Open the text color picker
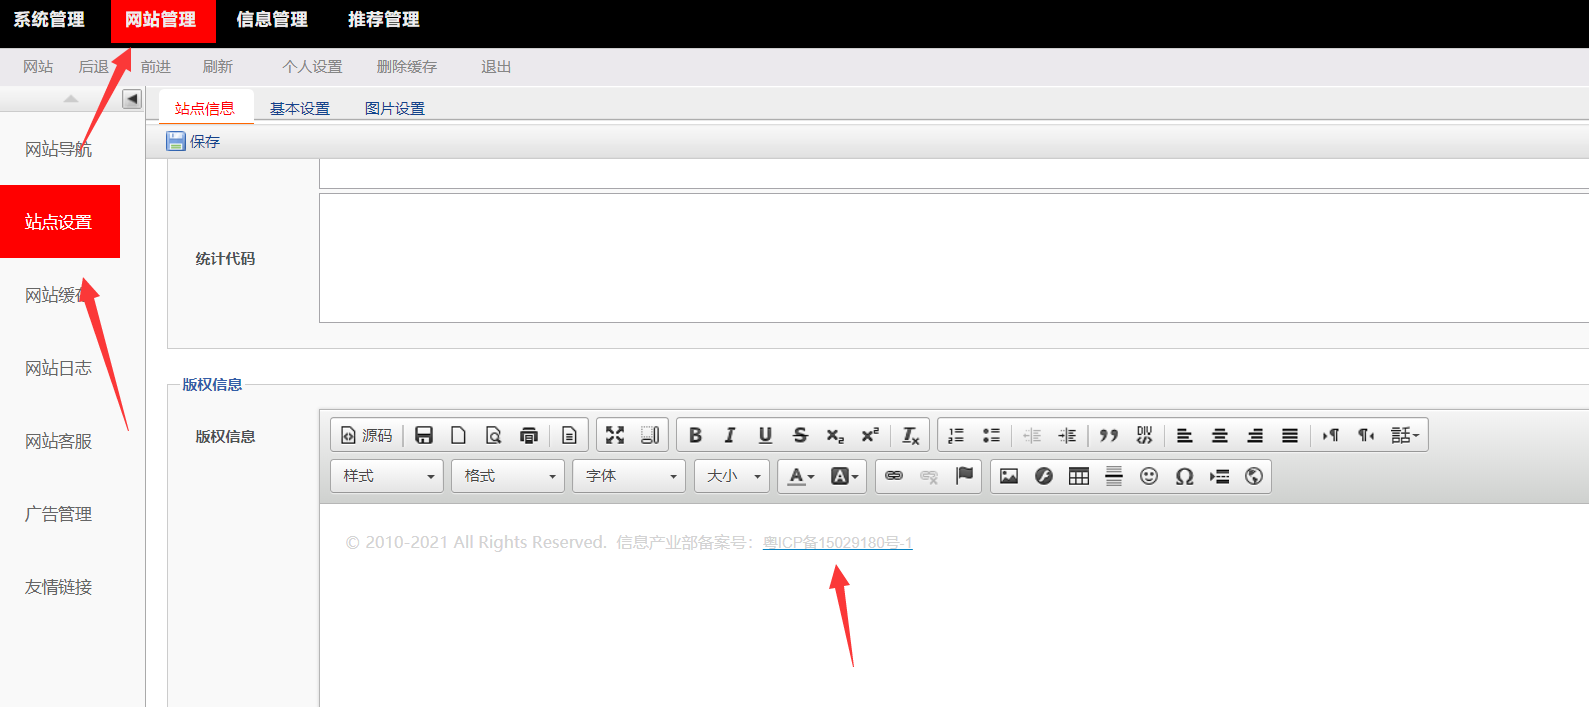Image resolution: width=1589 pixels, height=707 pixels. tap(801, 476)
